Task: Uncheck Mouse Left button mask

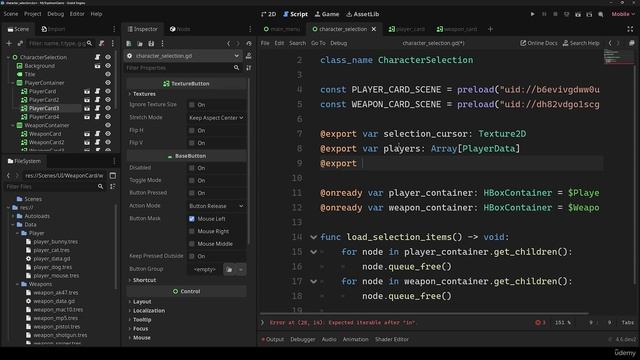Action: (192, 219)
